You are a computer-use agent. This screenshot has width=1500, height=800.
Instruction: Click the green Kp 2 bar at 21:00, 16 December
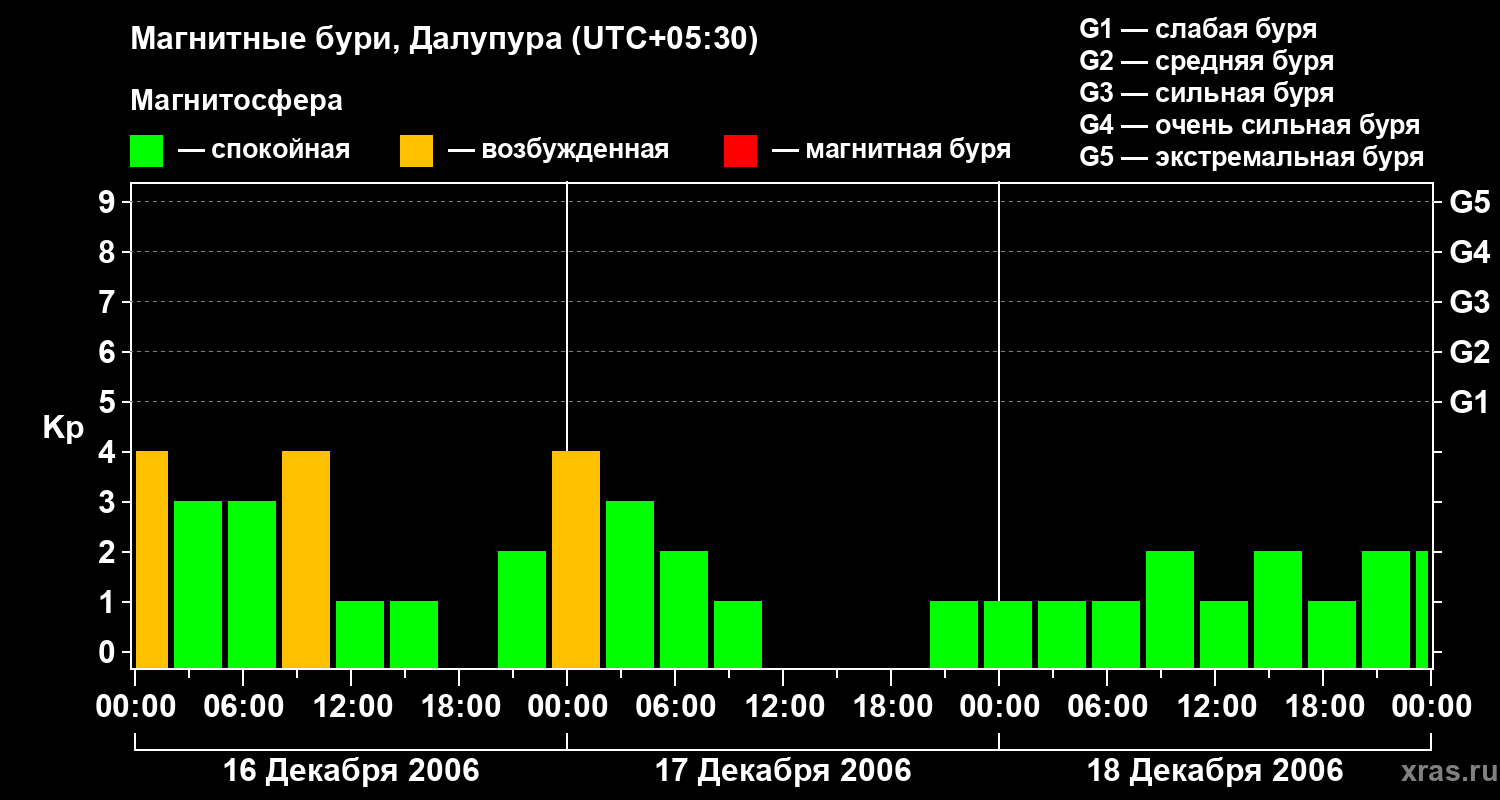[522, 610]
